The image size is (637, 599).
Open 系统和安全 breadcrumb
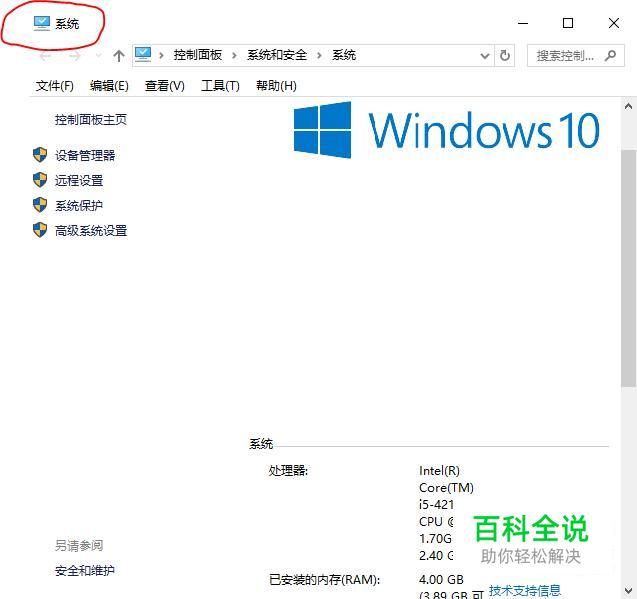tap(277, 55)
